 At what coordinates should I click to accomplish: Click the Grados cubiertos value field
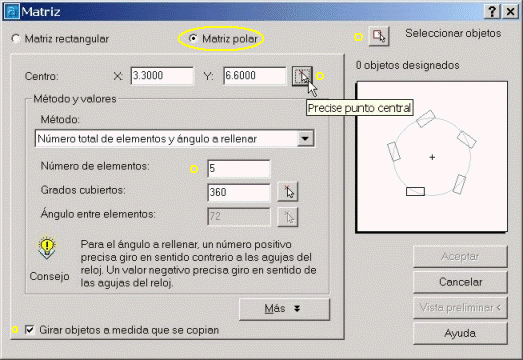pos(238,193)
